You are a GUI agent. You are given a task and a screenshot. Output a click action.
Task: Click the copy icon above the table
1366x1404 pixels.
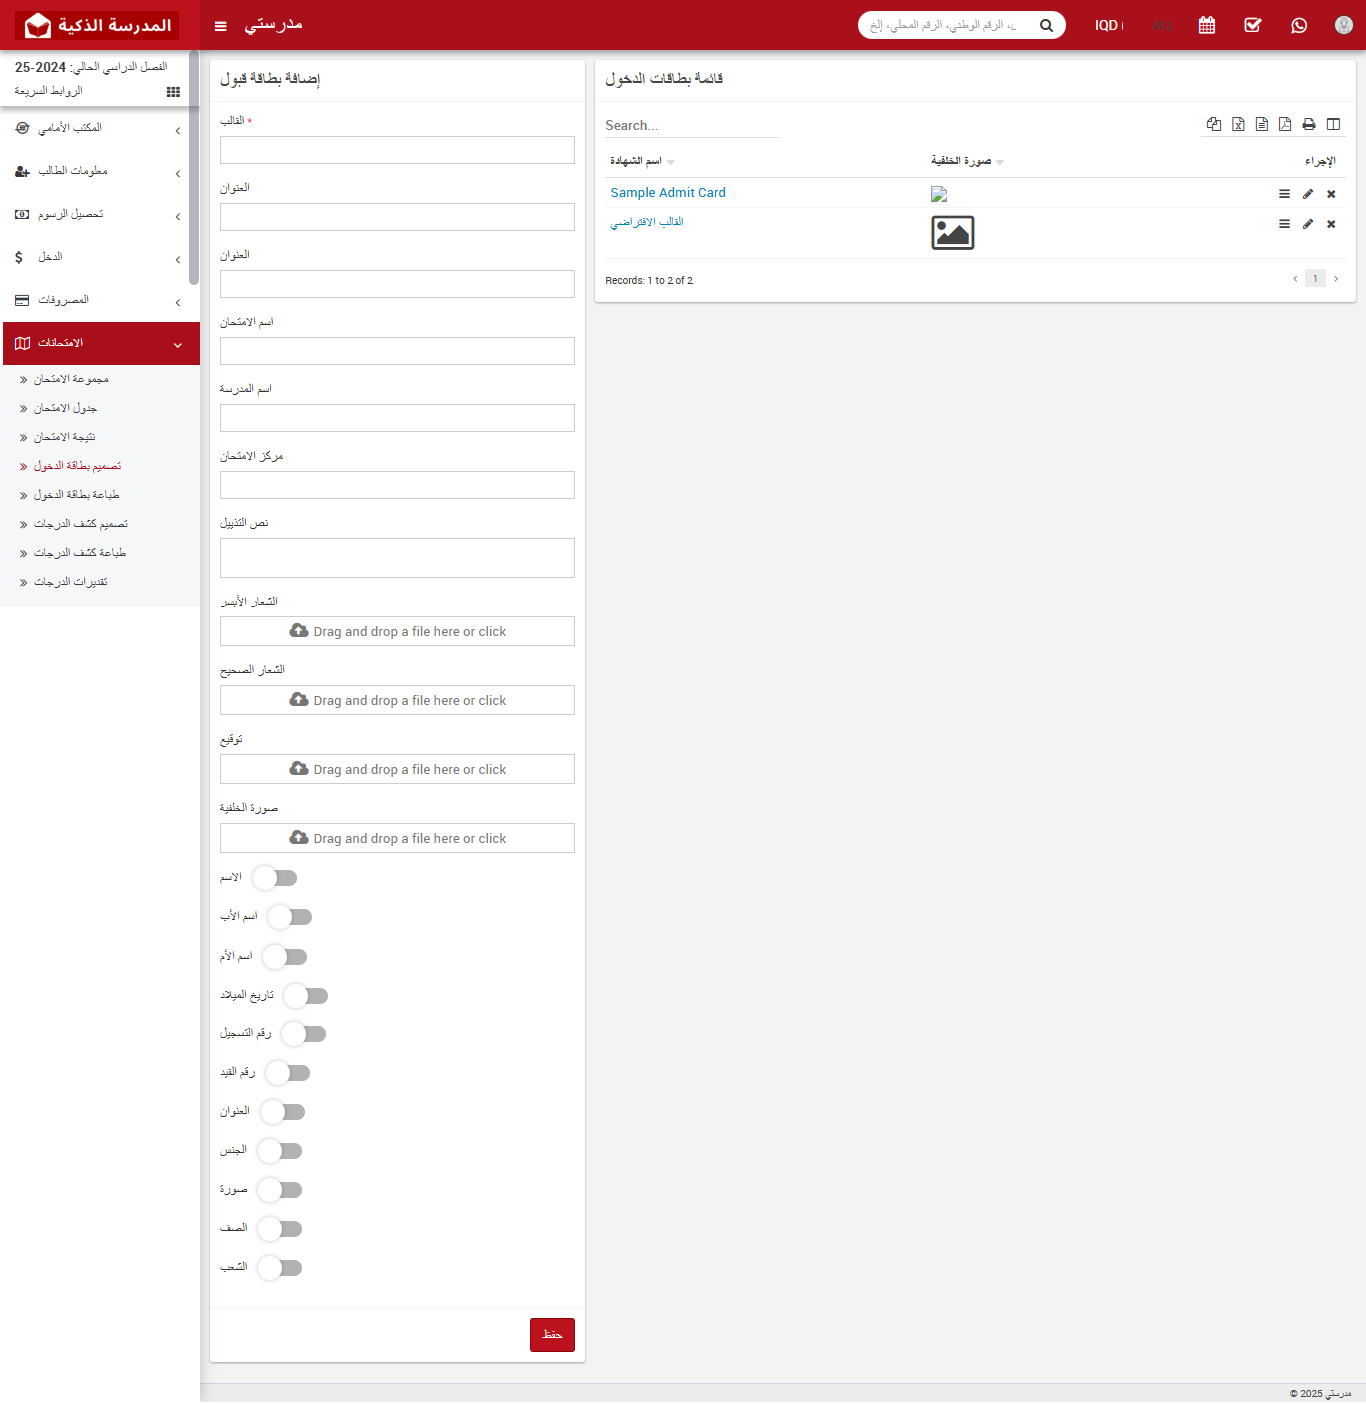pyautogui.click(x=1214, y=124)
